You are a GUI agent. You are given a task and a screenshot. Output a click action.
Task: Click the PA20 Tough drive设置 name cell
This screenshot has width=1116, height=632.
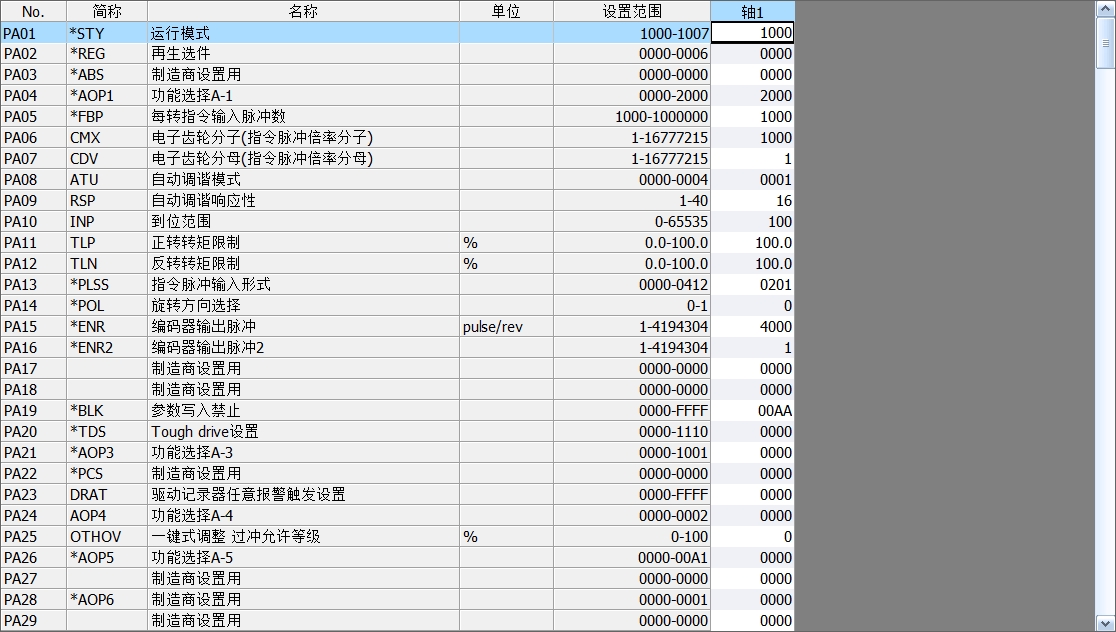point(303,431)
